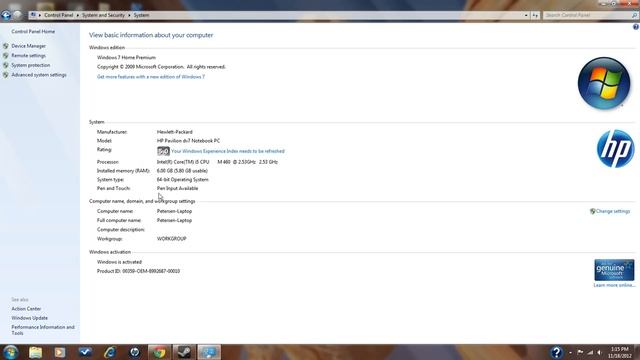Expand the arrow after System and Security breadcrumb
The image size is (640, 360).
tap(129, 15)
